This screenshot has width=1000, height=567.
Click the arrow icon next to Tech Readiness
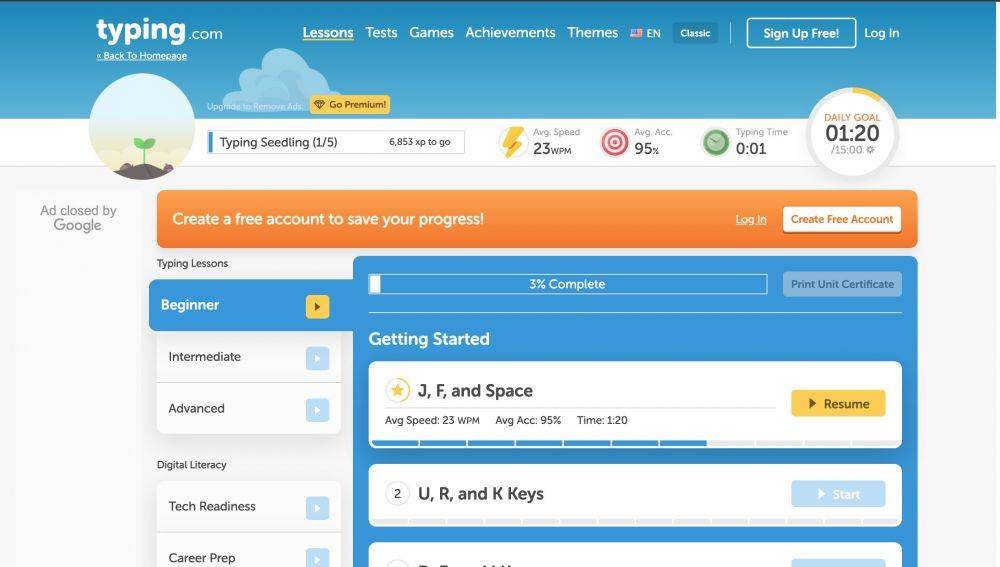[318, 508]
